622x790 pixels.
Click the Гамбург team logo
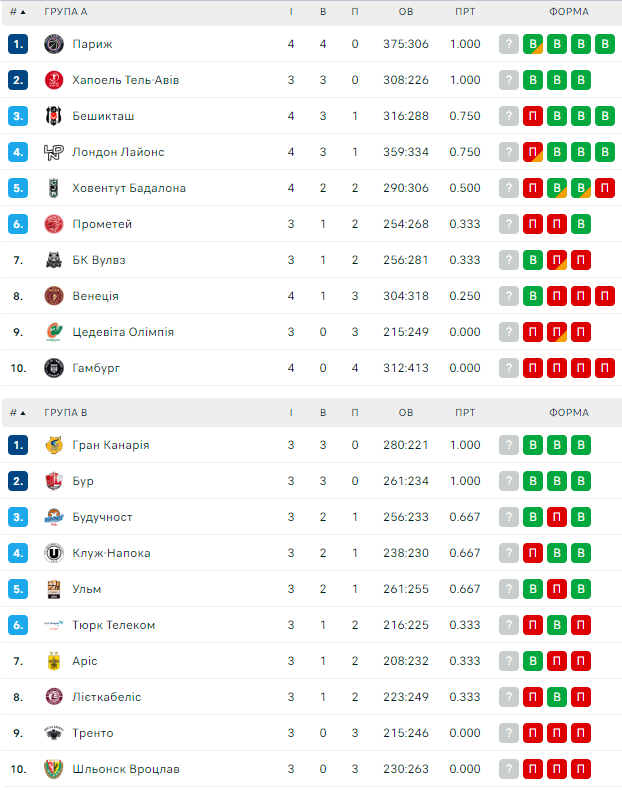click(x=54, y=368)
